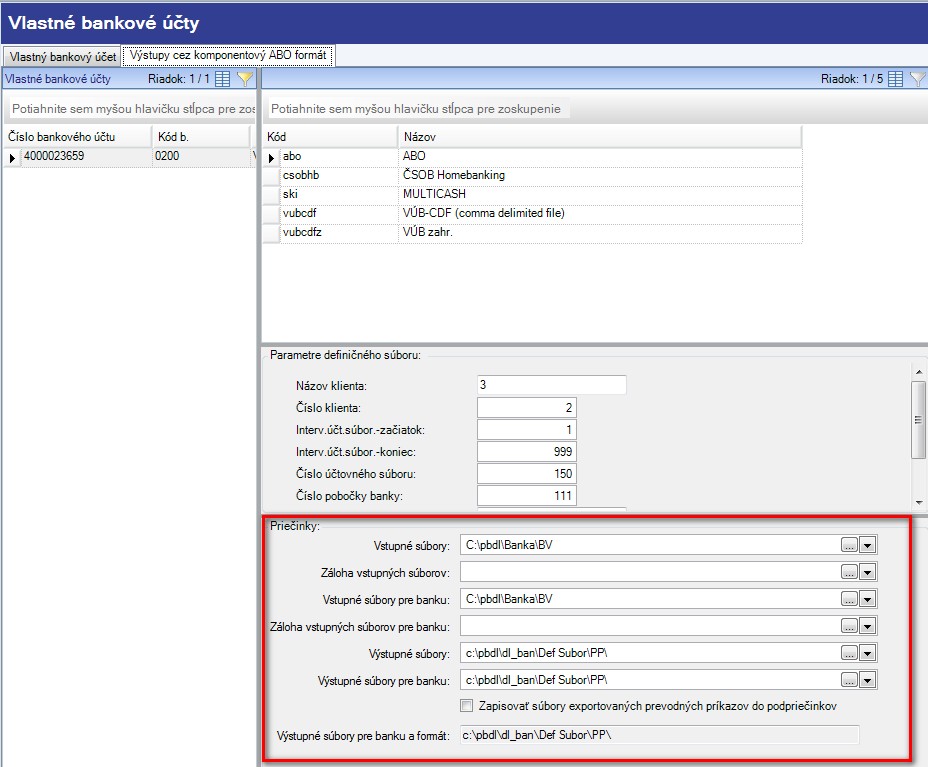This screenshot has height=767, width=928.
Task: Open grid view icon beside Riadok: 1 / 5
Action: point(895,79)
